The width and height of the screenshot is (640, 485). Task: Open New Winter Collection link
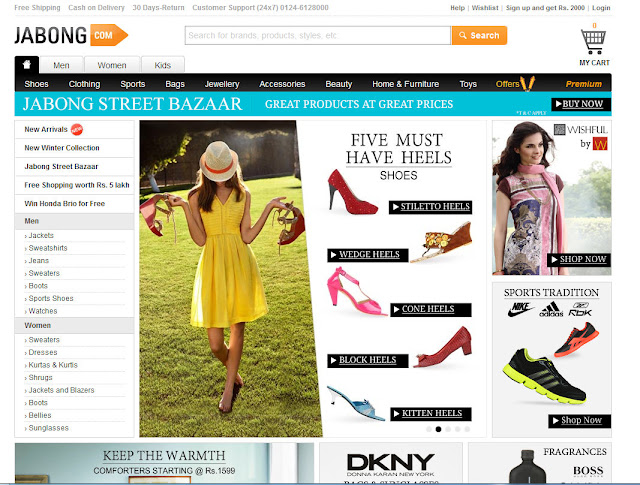click(x=62, y=148)
